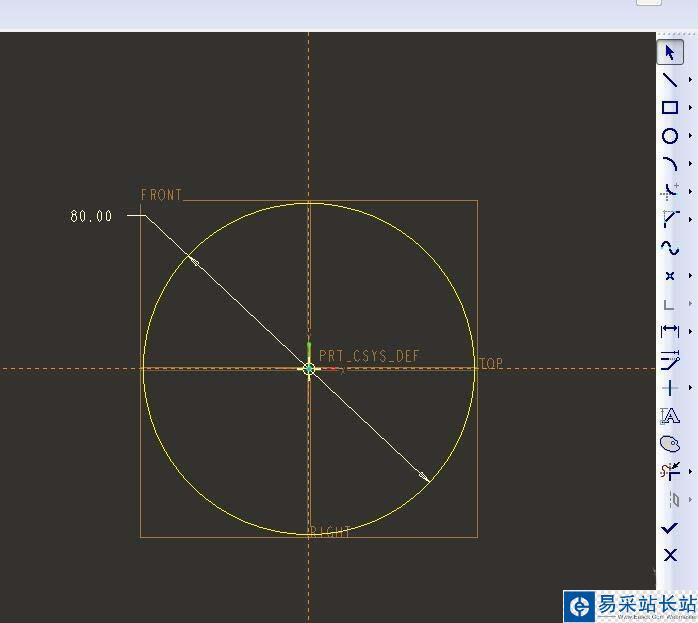698x623 pixels.
Task: Select the Fillet tool
Action: tap(670, 191)
